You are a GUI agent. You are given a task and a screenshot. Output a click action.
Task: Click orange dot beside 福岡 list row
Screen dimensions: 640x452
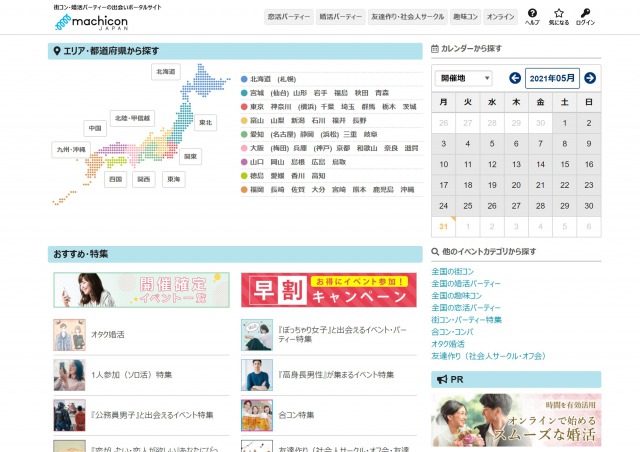pyautogui.click(x=244, y=189)
